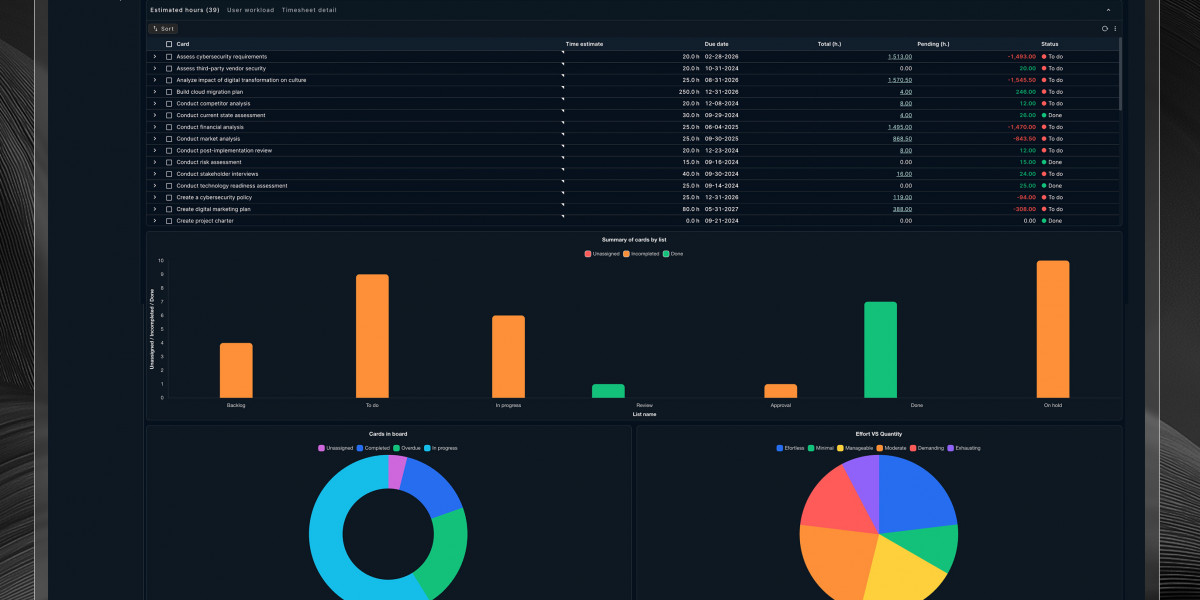Viewport: 1200px width, 600px height.
Task: Tick the checkbox for Build cloud migration plan
Action: pos(169,92)
